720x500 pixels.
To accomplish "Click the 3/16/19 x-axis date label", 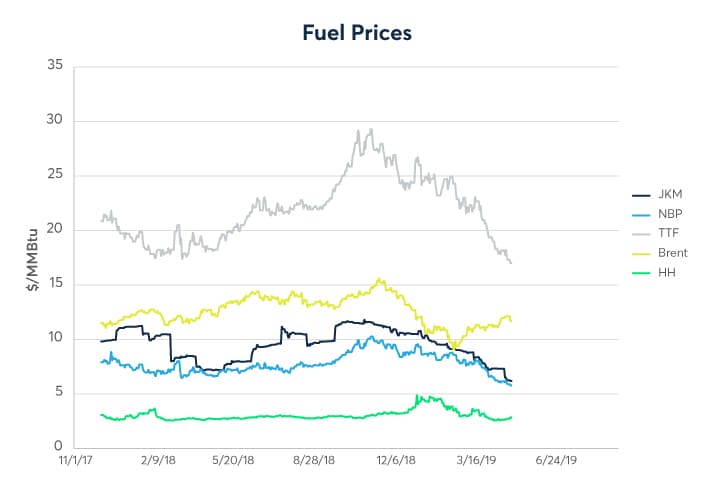I will (x=472, y=462).
